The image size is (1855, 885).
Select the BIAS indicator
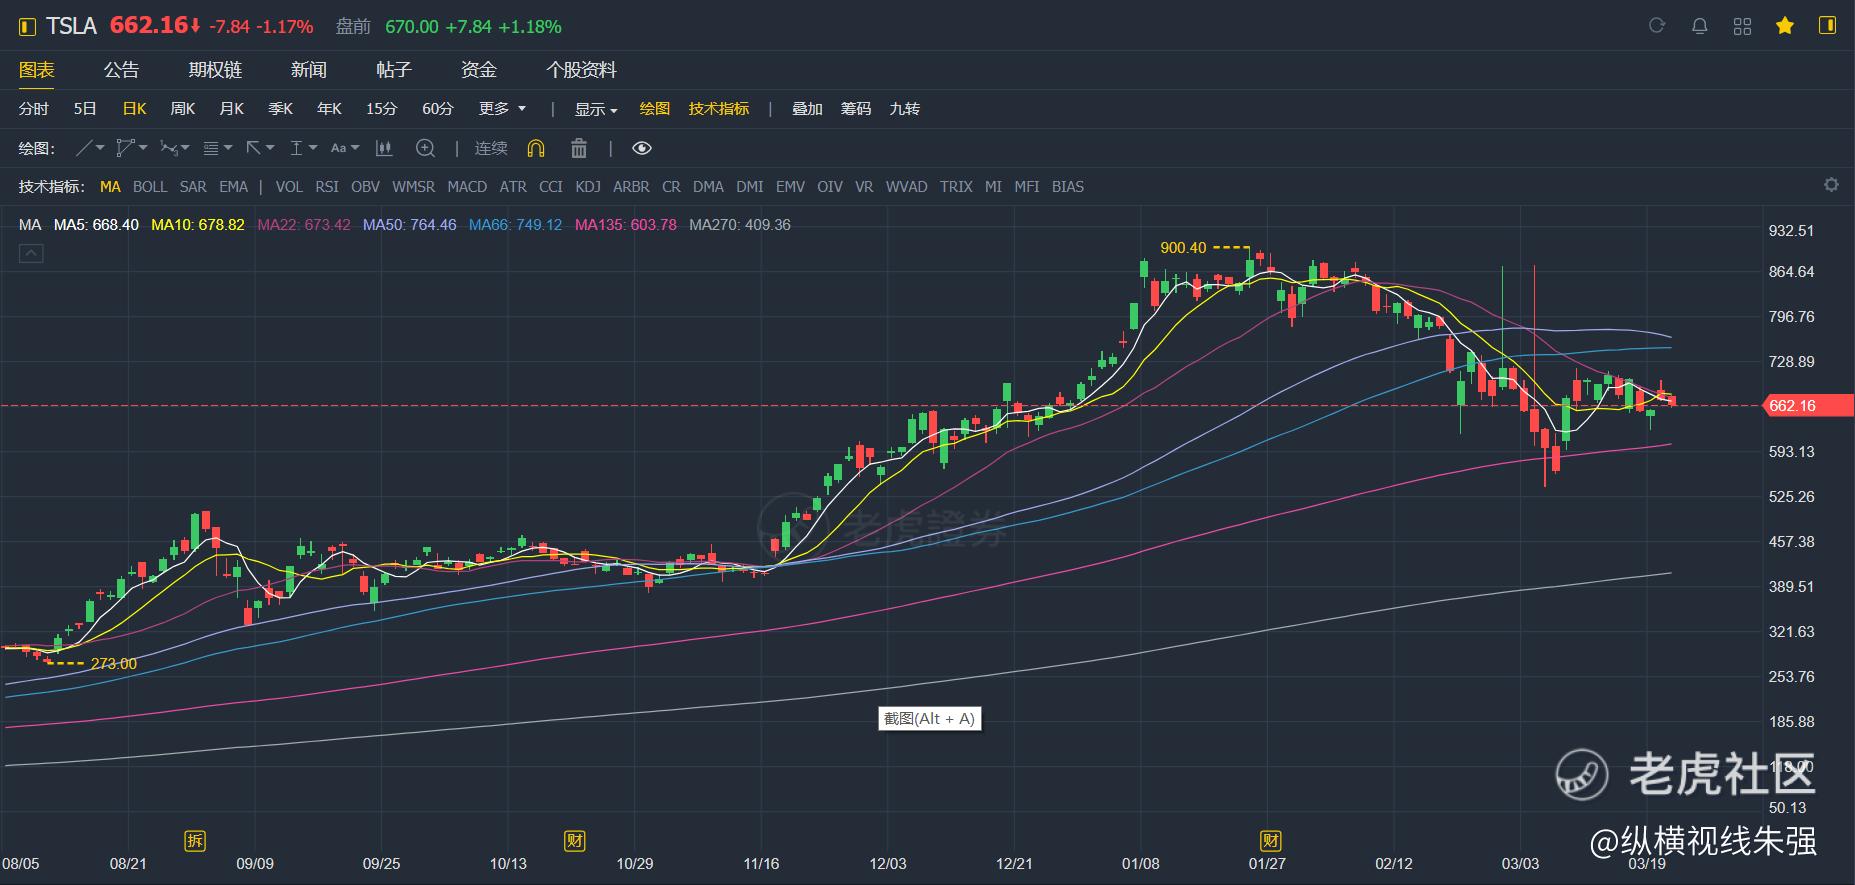click(1068, 187)
